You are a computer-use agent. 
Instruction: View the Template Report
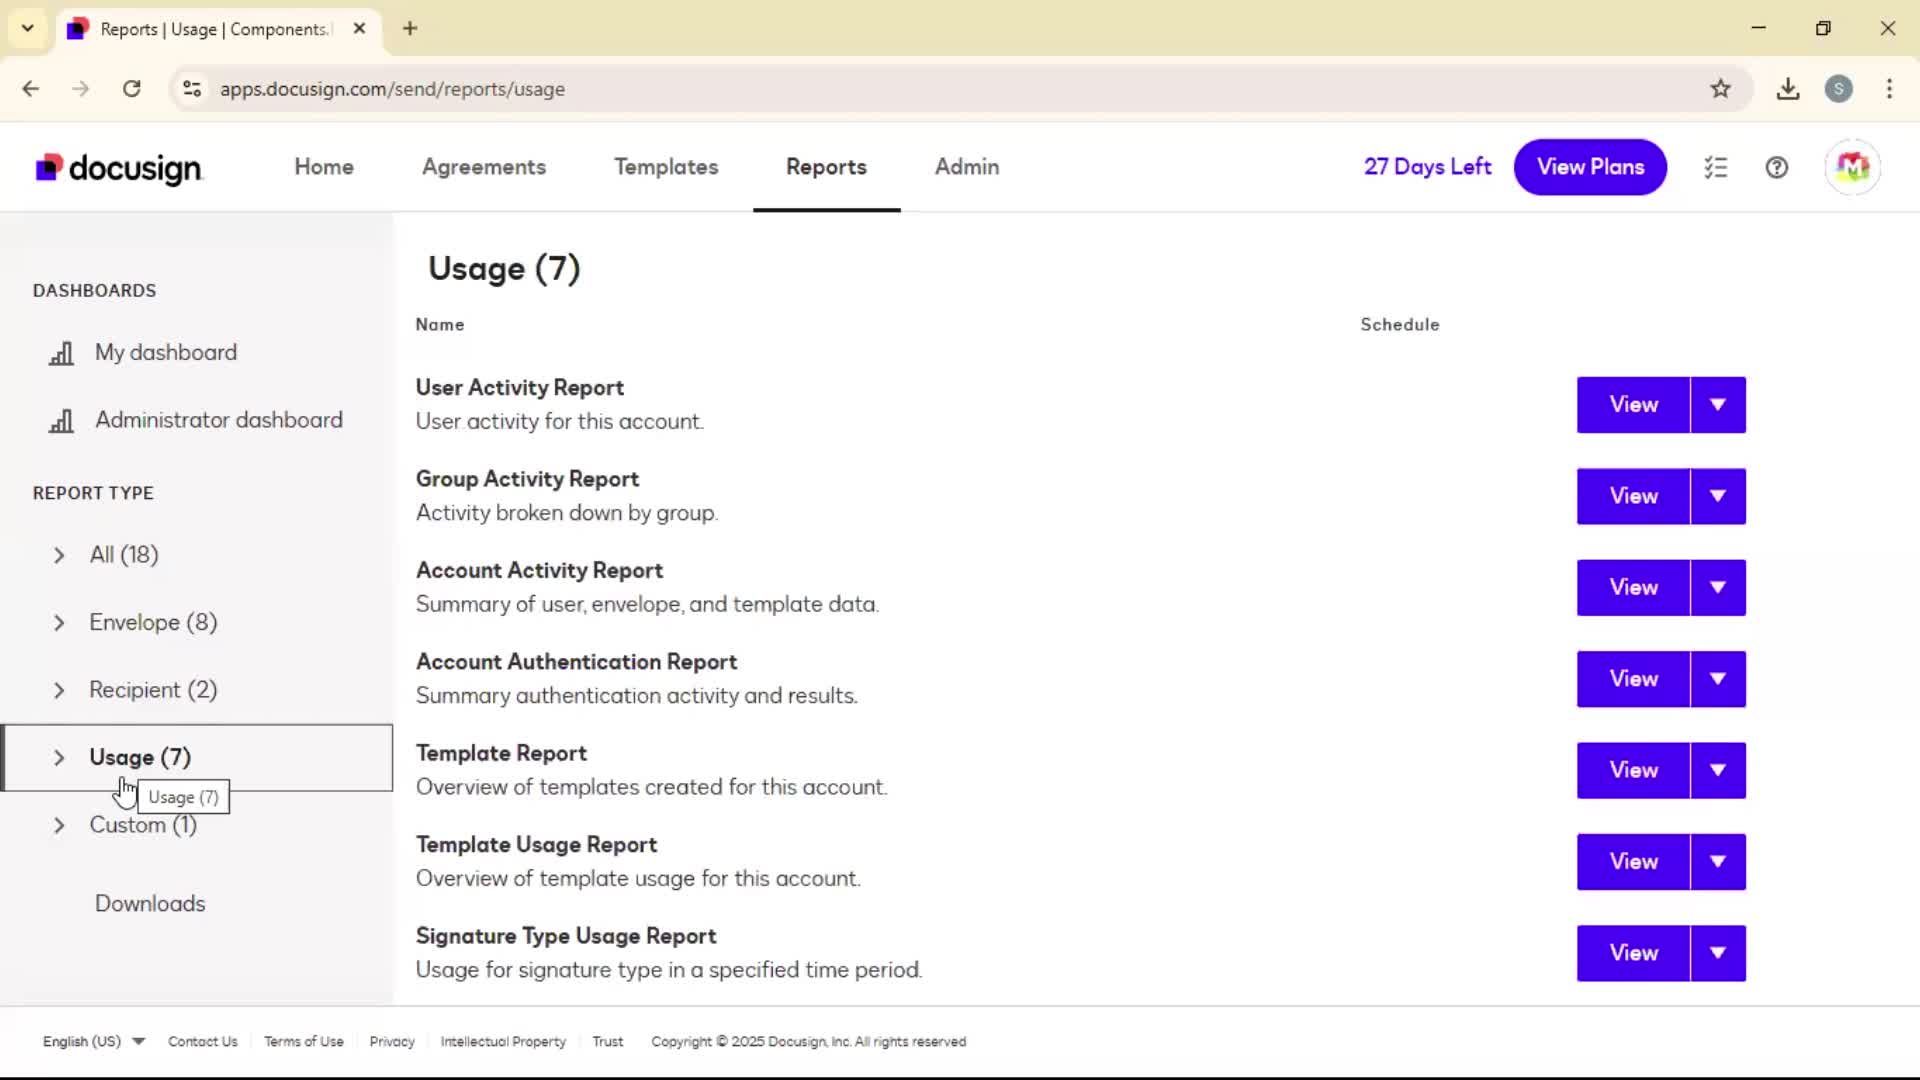click(1633, 770)
